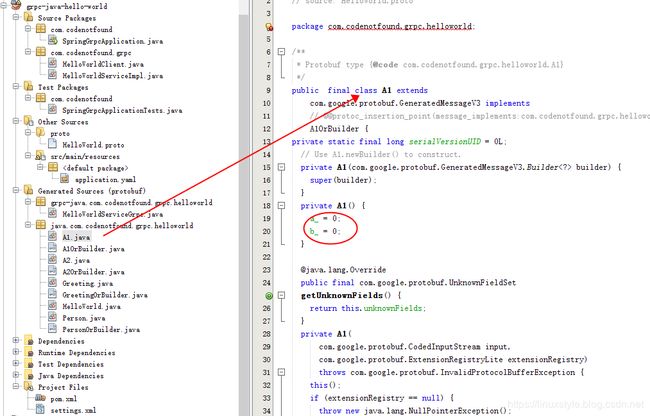Expand the Test Dependencies node
Screen dimensions: 650x416
(16, 364)
